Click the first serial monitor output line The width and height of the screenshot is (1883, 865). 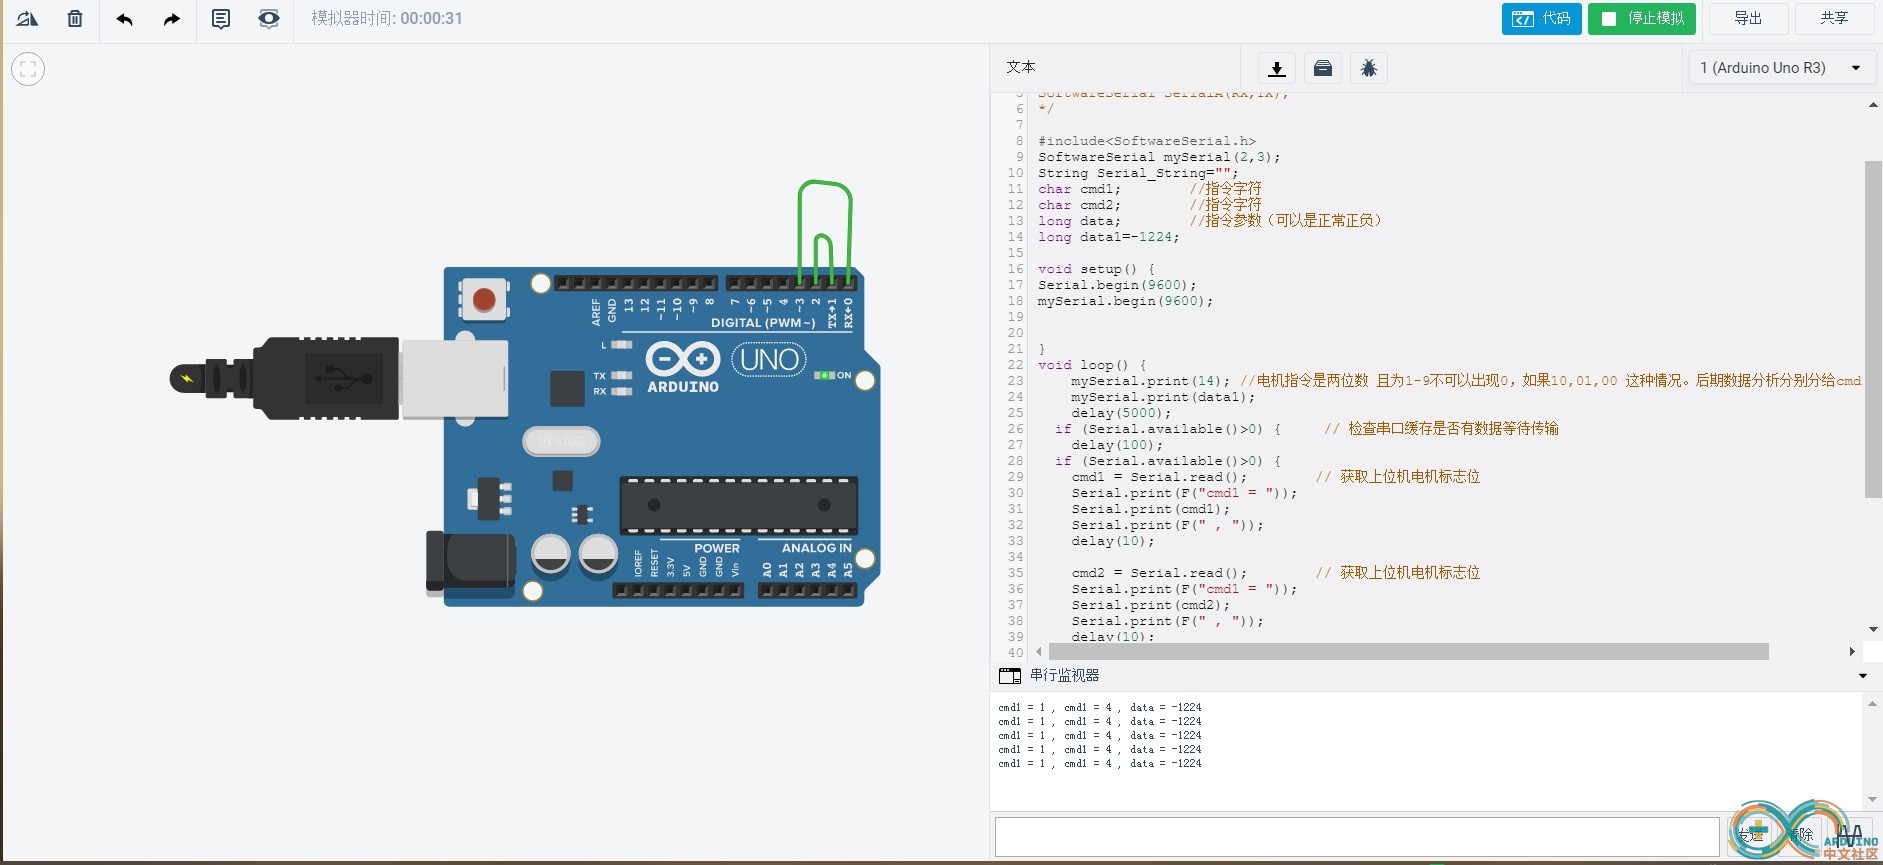pos(1100,707)
